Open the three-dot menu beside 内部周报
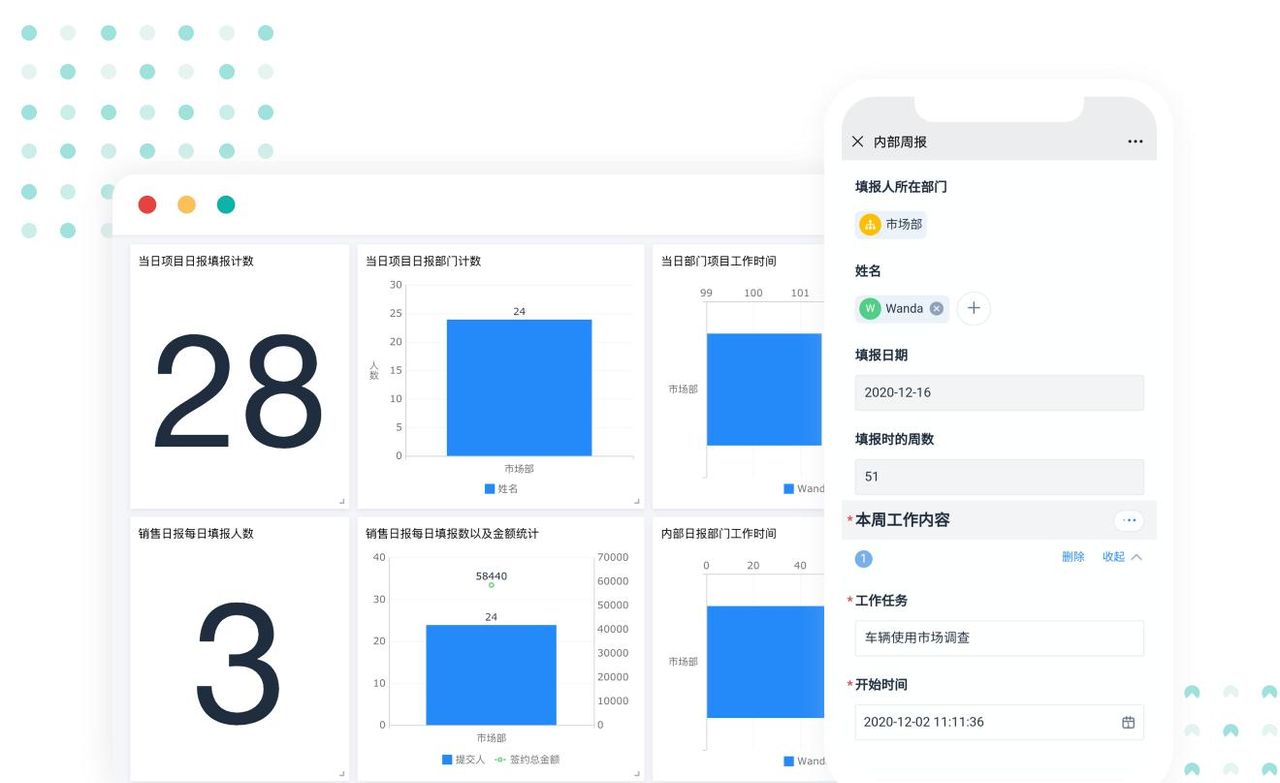 point(1135,142)
